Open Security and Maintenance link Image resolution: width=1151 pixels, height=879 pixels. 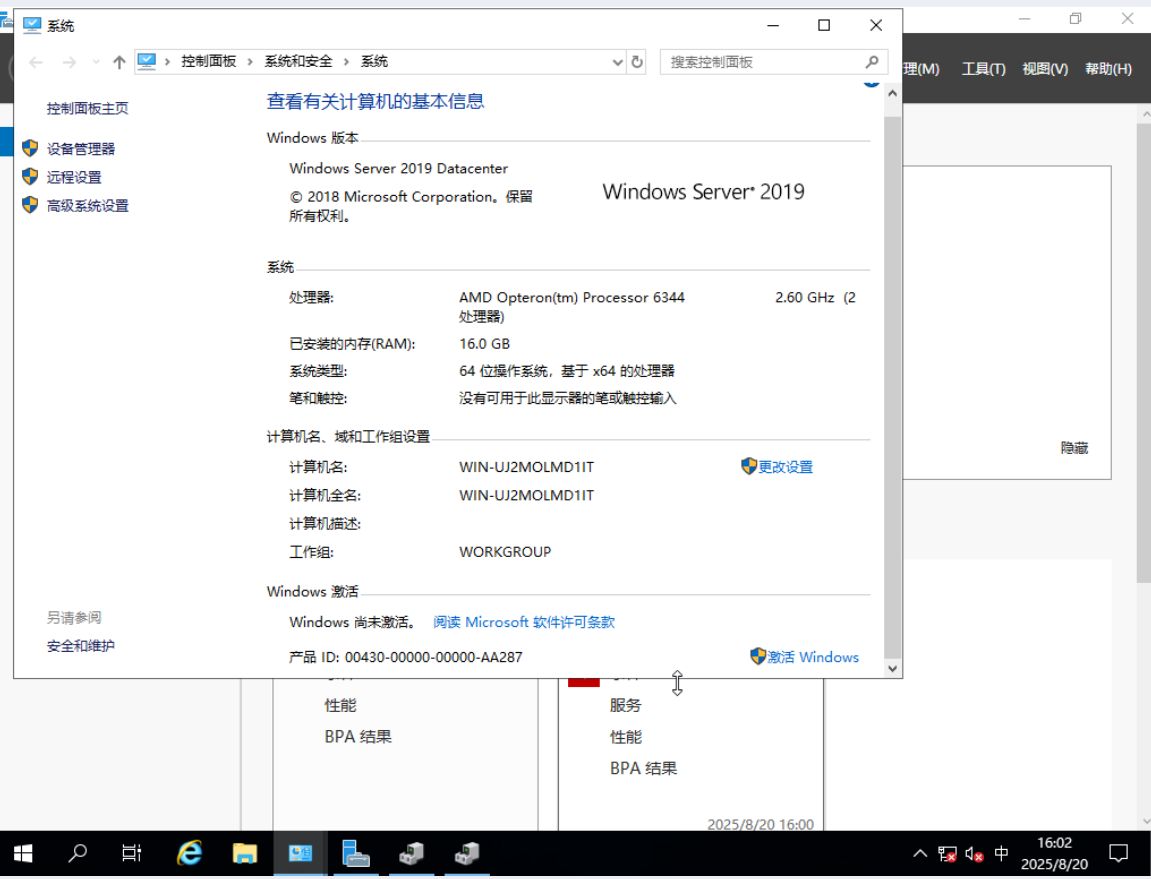(x=81, y=646)
